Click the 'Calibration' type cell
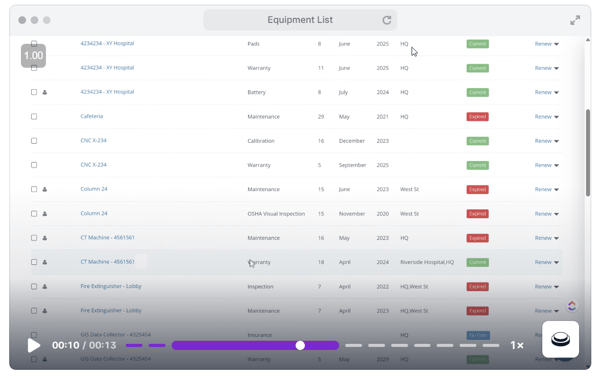 261,141
